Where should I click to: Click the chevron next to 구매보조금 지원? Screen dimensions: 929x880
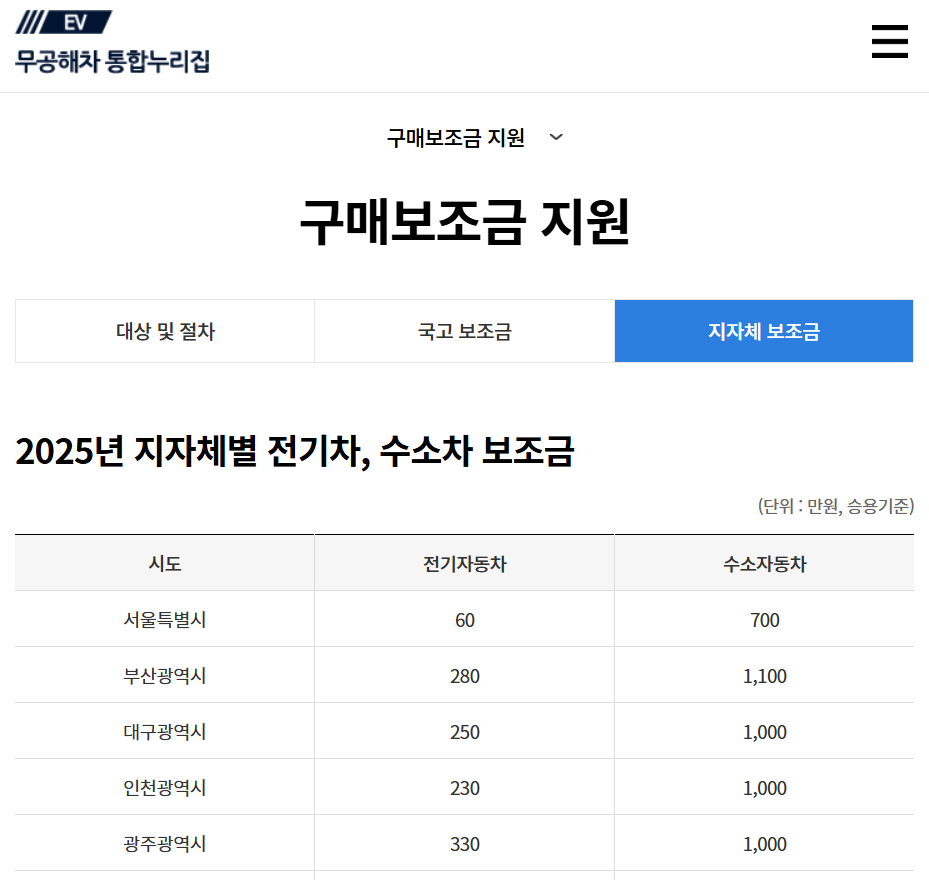(558, 138)
